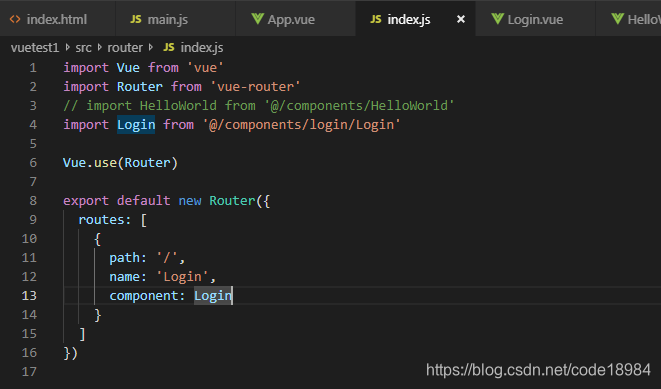Viewport: 661px width, 389px height.
Task: Expand breadcrumb arrow after vuetest1
Action: point(67,47)
